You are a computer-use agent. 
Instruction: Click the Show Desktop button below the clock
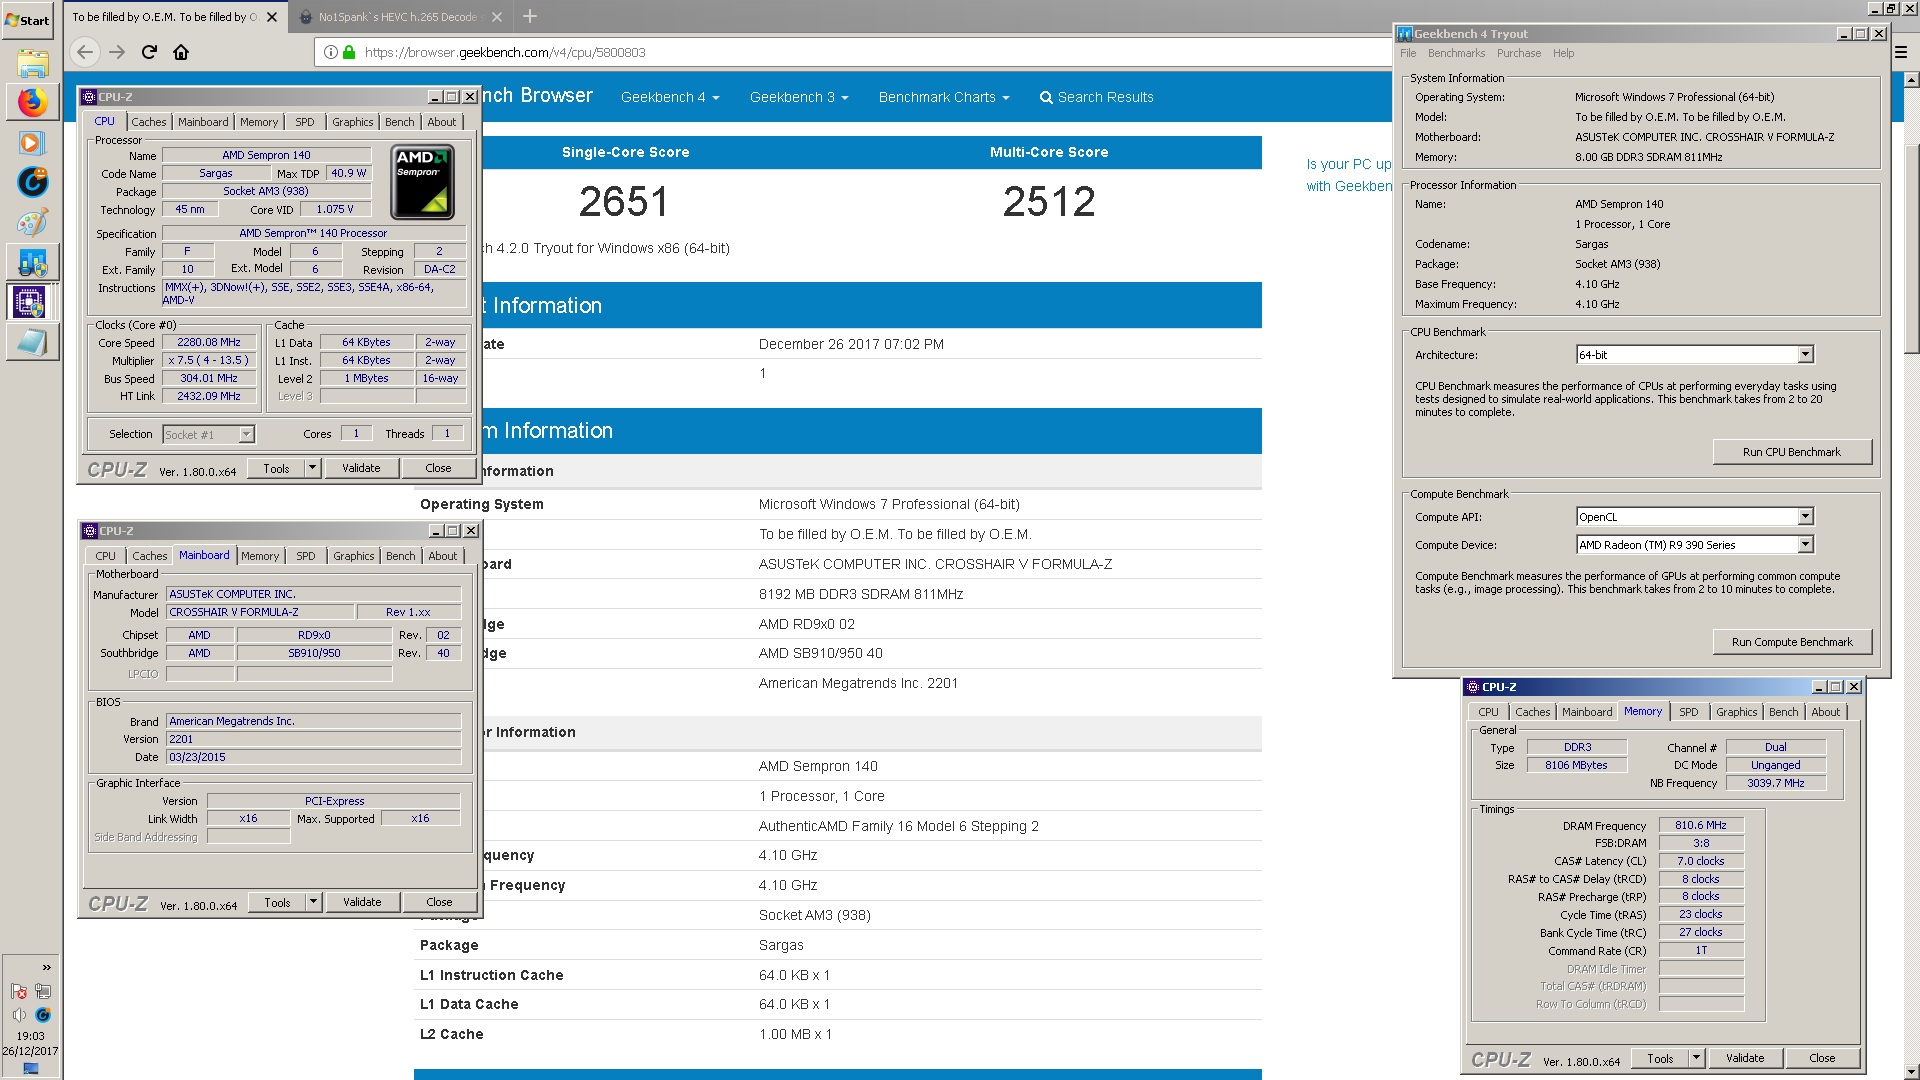[x=31, y=1069]
